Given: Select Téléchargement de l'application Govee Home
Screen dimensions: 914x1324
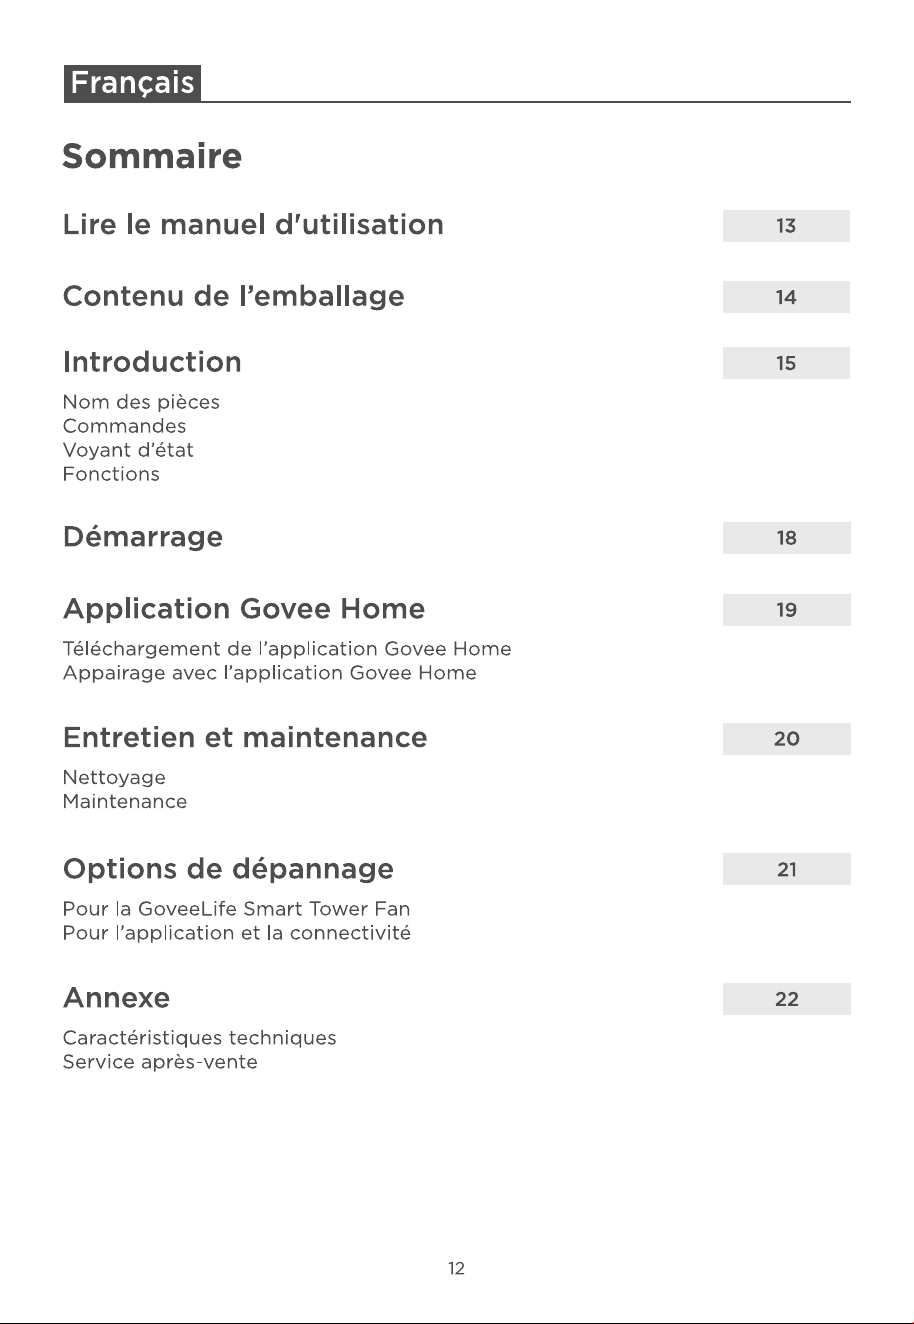Looking at the screenshot, I should pos(287,649).
